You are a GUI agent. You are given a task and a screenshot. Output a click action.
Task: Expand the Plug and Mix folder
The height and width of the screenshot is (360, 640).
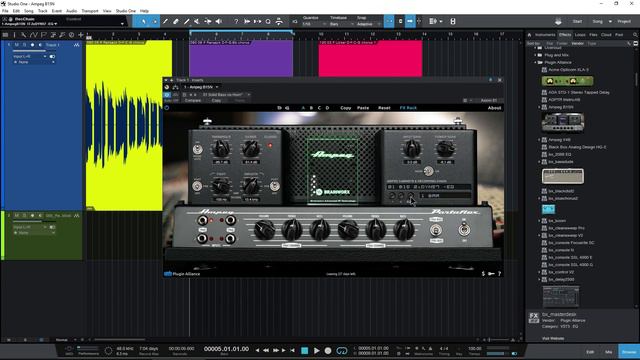[x=536, y=55]
